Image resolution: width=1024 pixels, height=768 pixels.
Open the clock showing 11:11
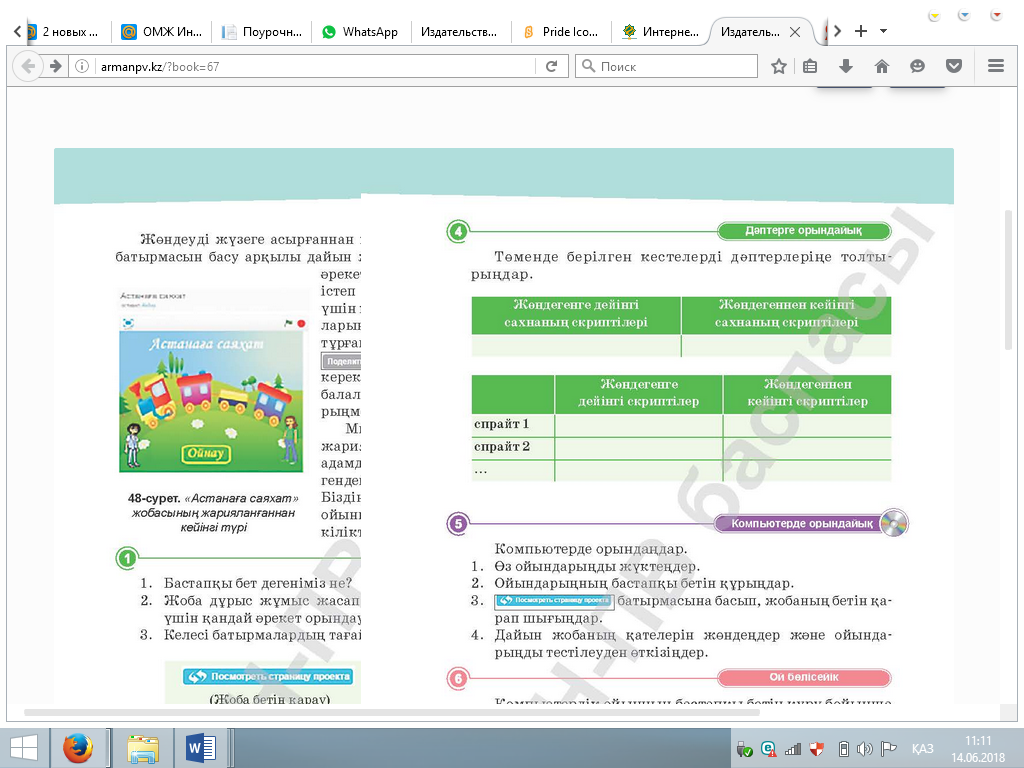click(978, 749)
